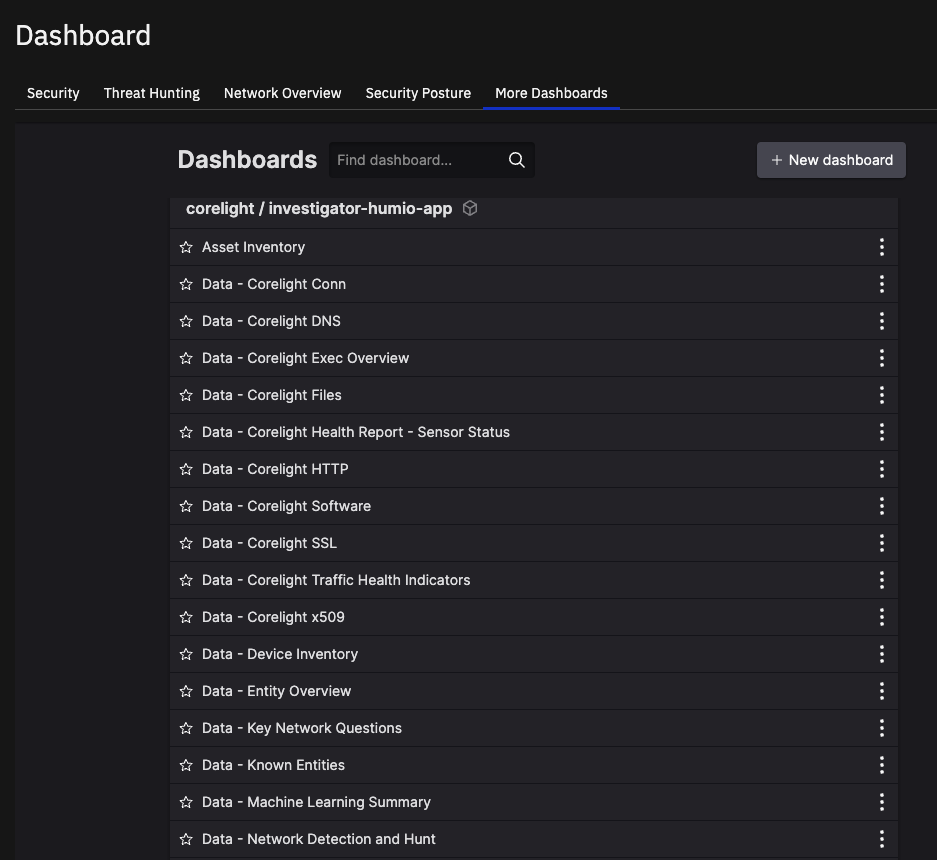This screenshot has height=860, width=937.
Task: Click vertical dots for Data - Device Inventory
Action: (x=881, y=655)
